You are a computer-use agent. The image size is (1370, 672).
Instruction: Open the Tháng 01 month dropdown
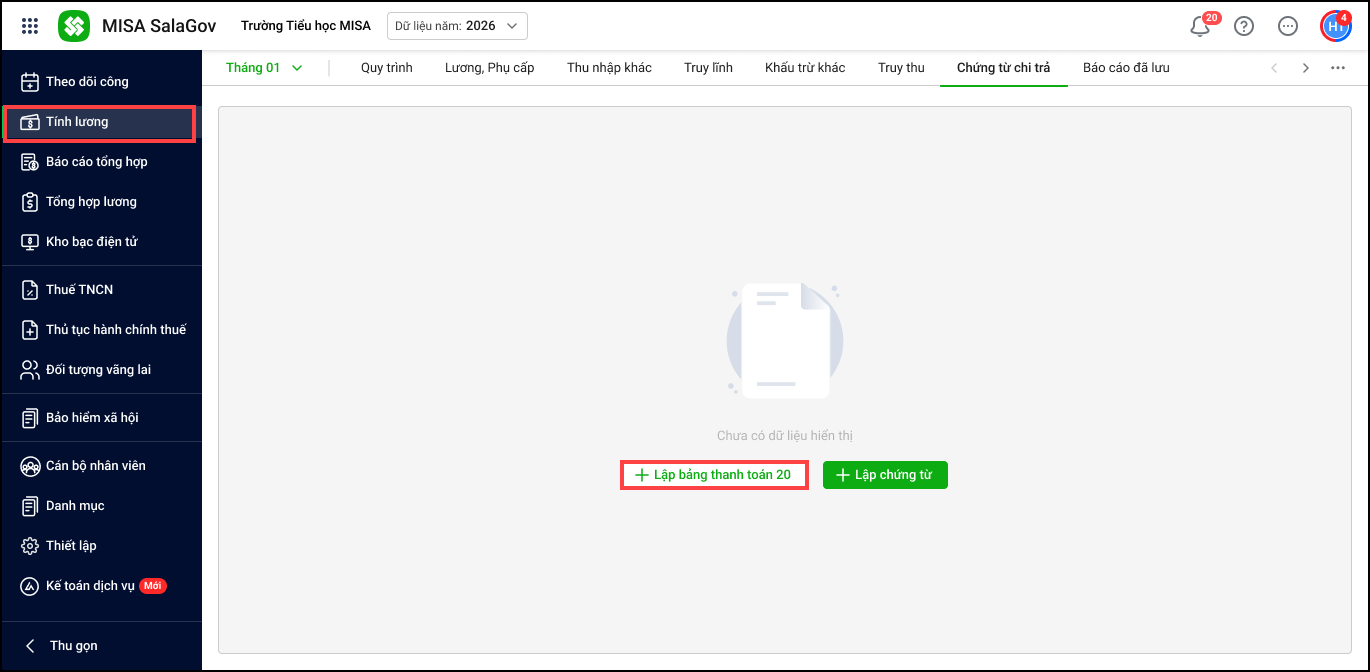coord(264,68)
